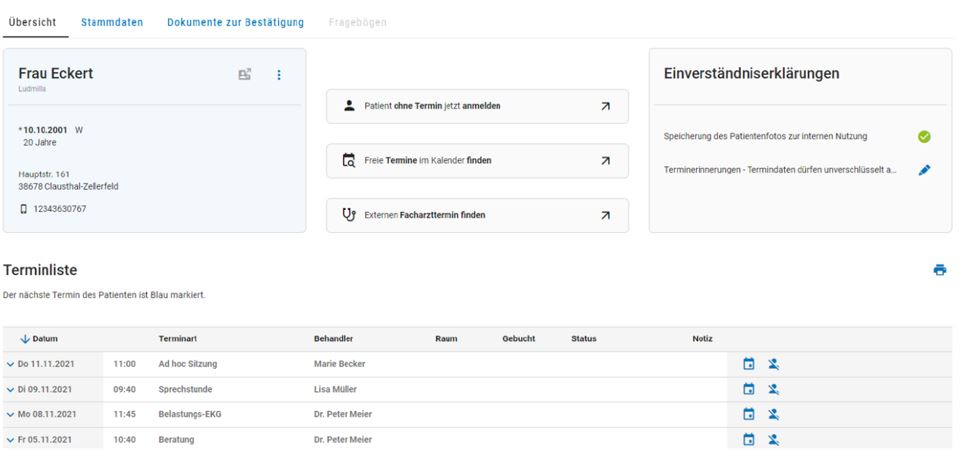The height and width of the screenshot is (465, 961).
Task: Expand the Di 09.11.2021 appointment row
Action: 11,390
